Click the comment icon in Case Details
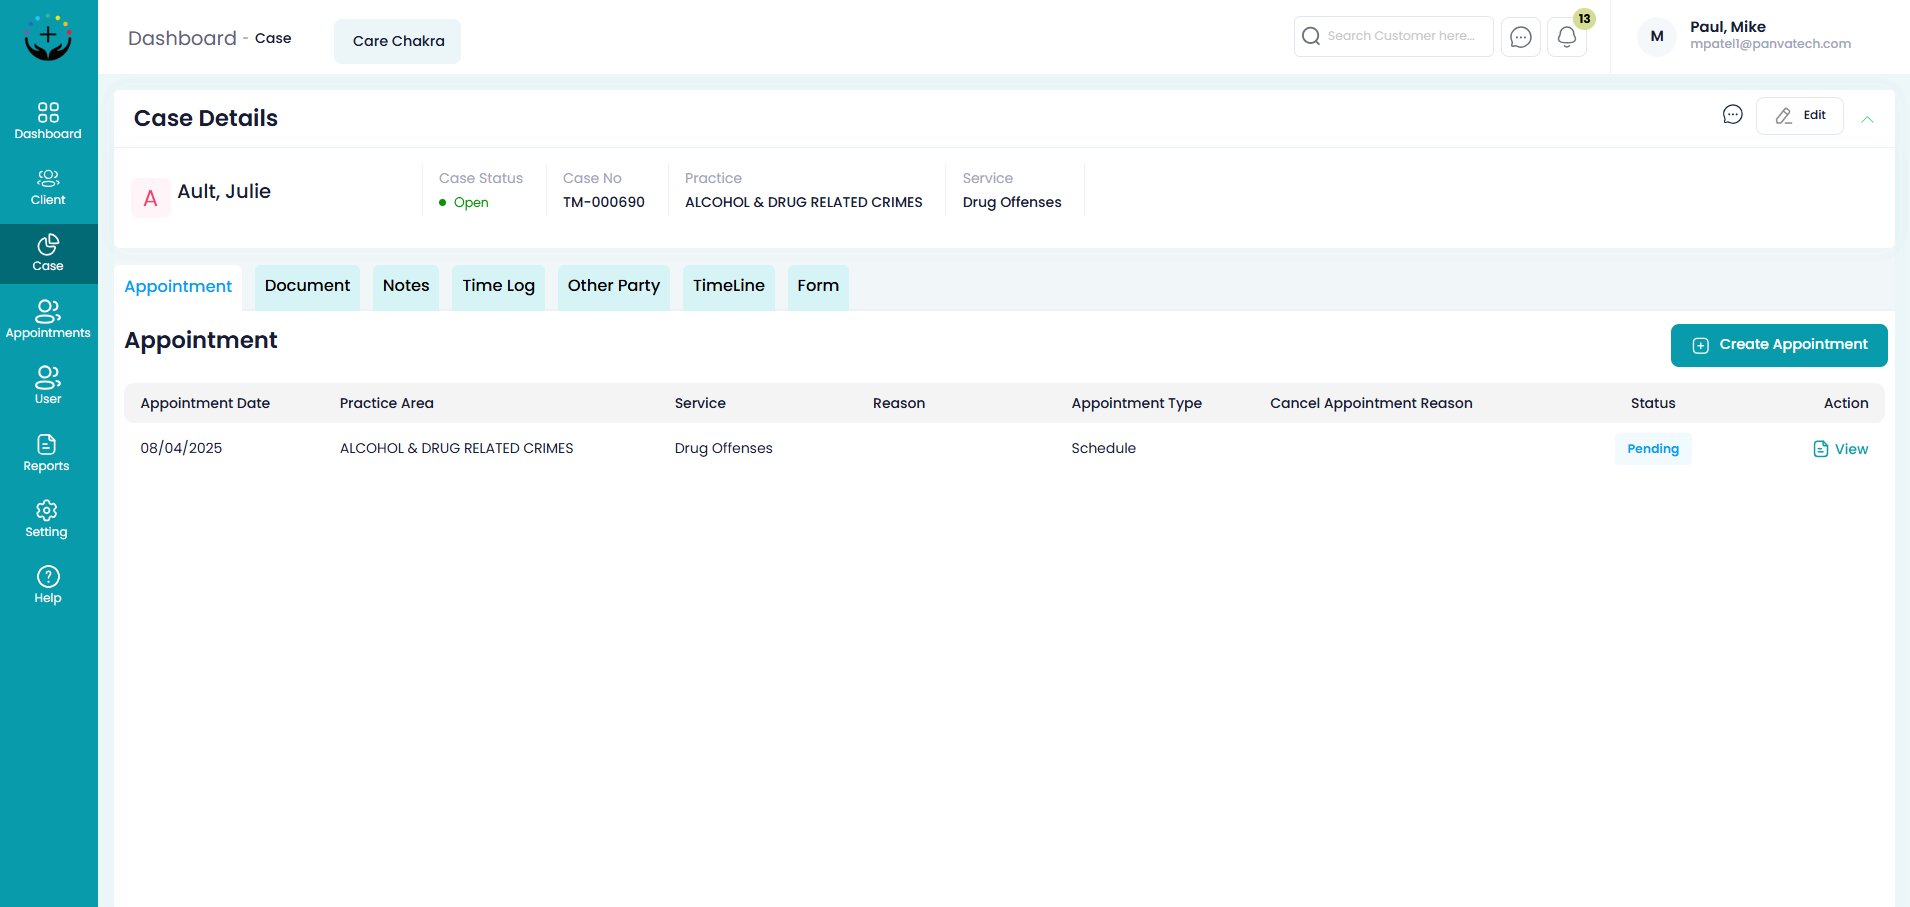This screenshot has width=1910, height=907. click(1732, 115)
